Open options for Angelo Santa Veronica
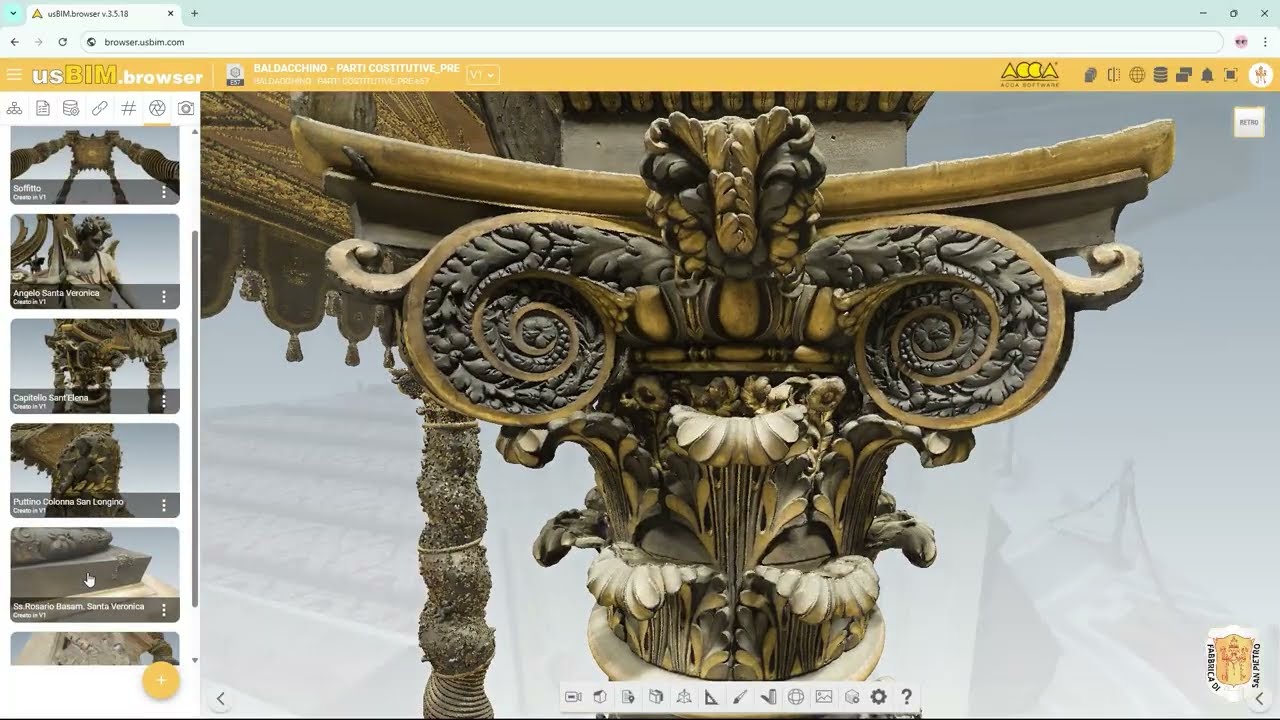The width and height of the screenshot is (1280, 720). pos(164,297)
